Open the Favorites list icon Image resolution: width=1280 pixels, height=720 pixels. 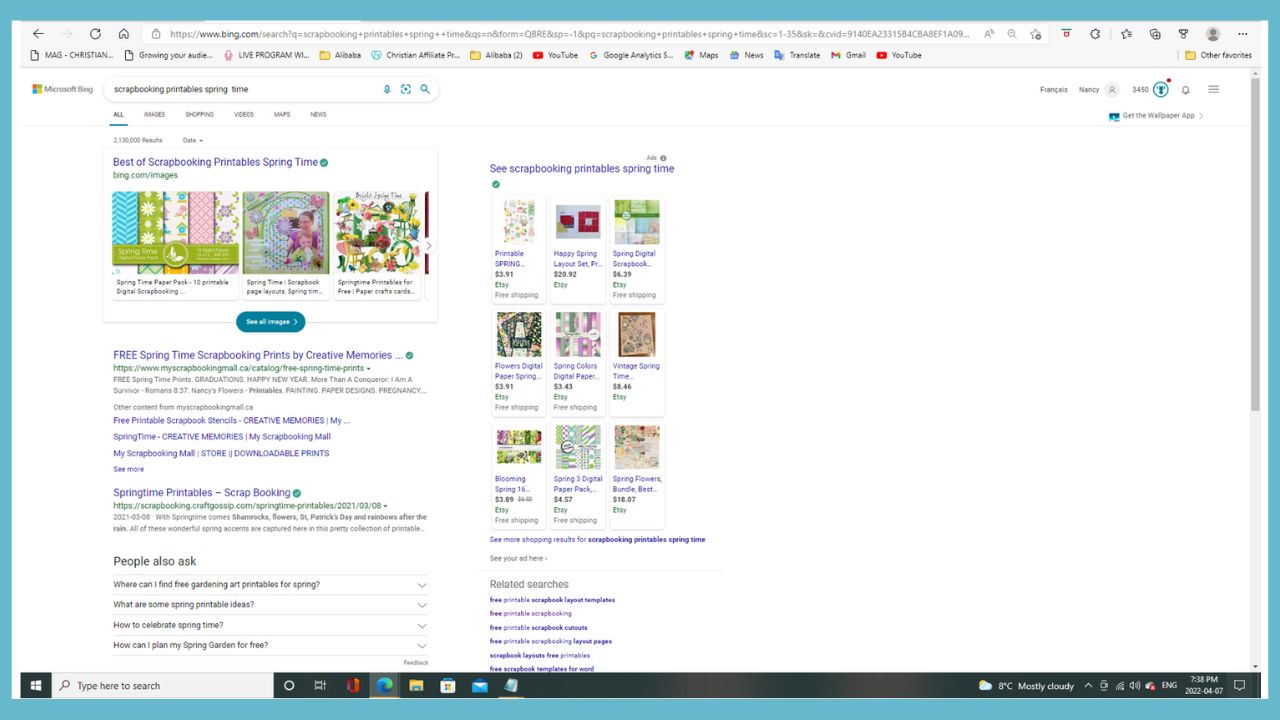pos(1126,33)
